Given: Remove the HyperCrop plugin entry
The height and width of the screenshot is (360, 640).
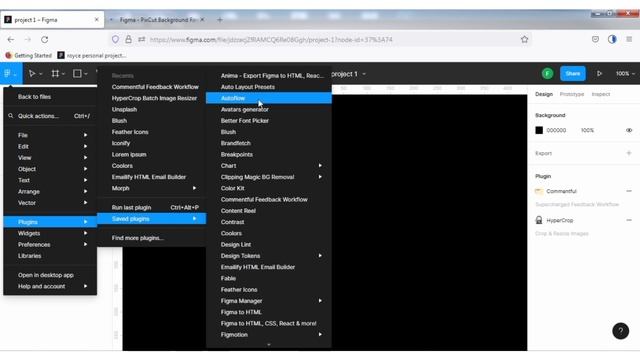Looking at the screenshot, I should pos(629,220).
